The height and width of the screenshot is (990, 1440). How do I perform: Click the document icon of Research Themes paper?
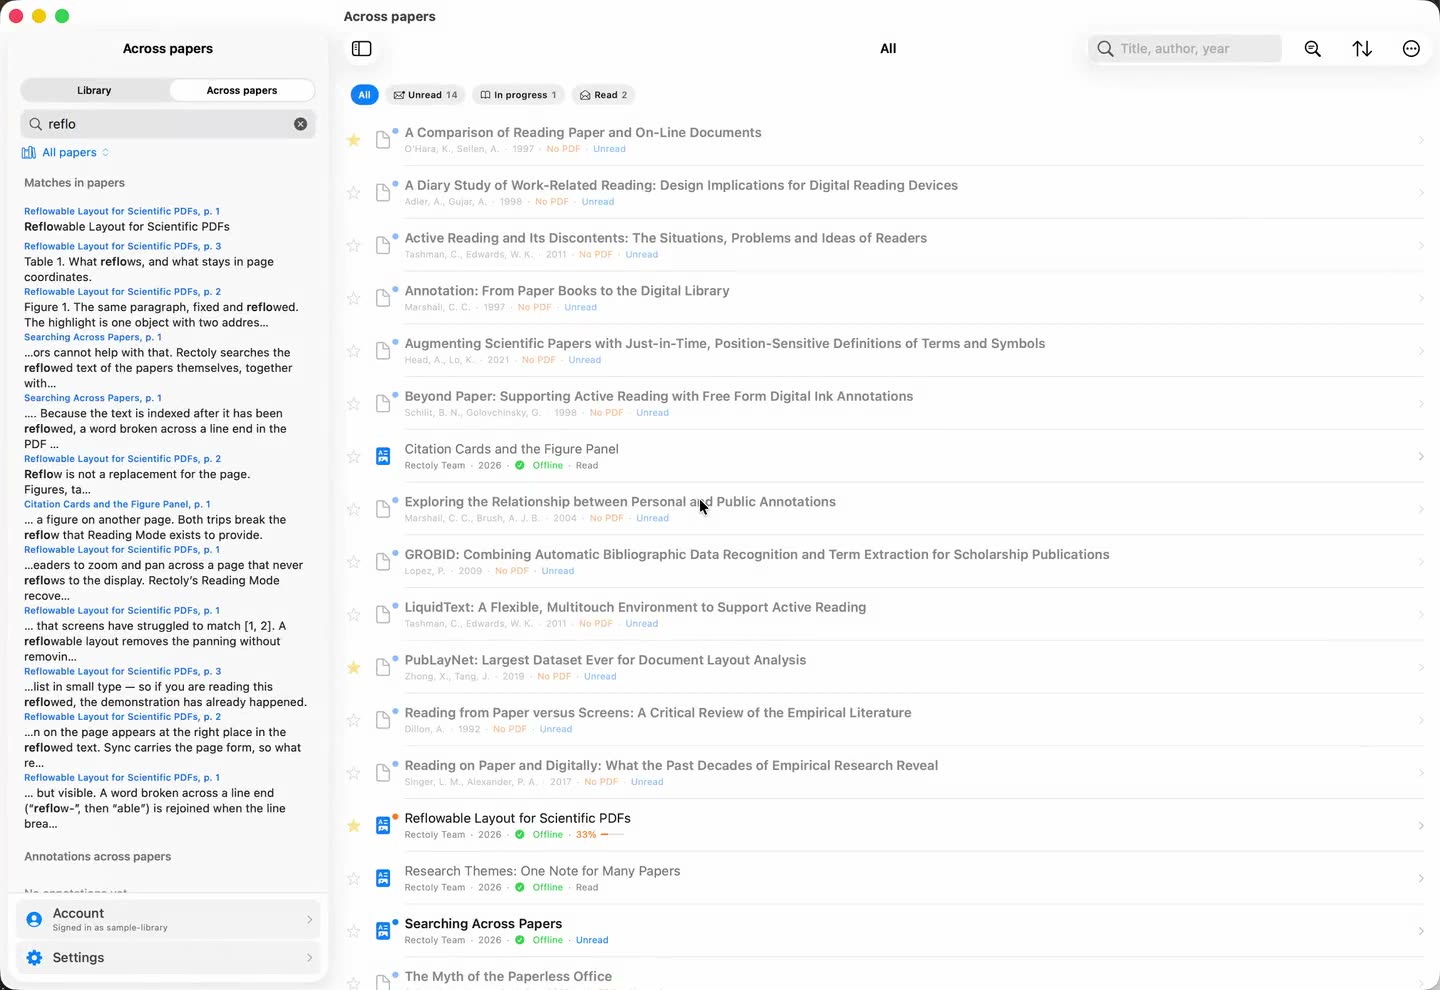tap(383, 879)
